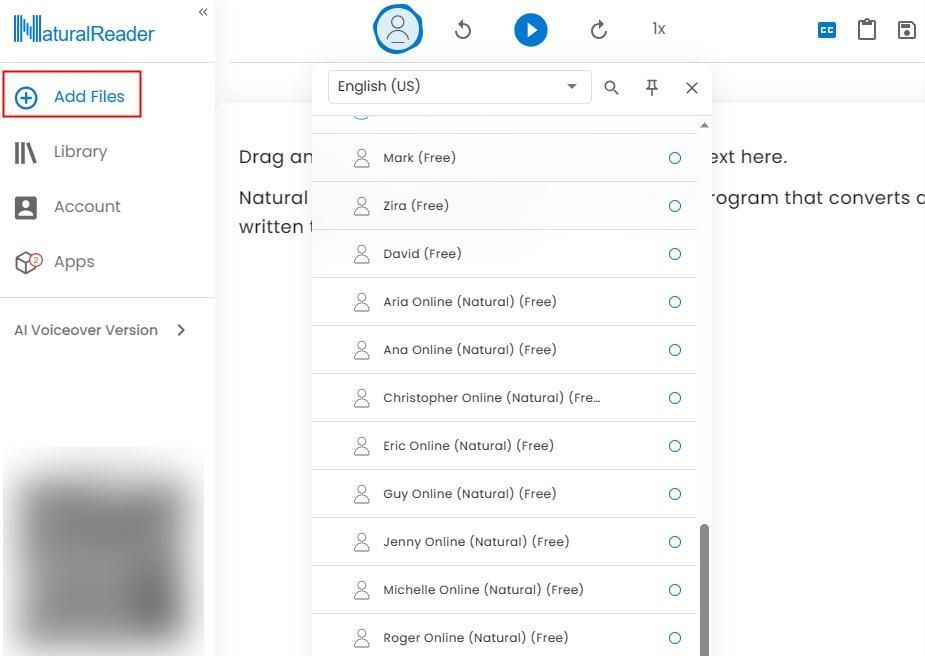925x656 pixels.
Task: Start playback with the blue play button
Action: 531,30
